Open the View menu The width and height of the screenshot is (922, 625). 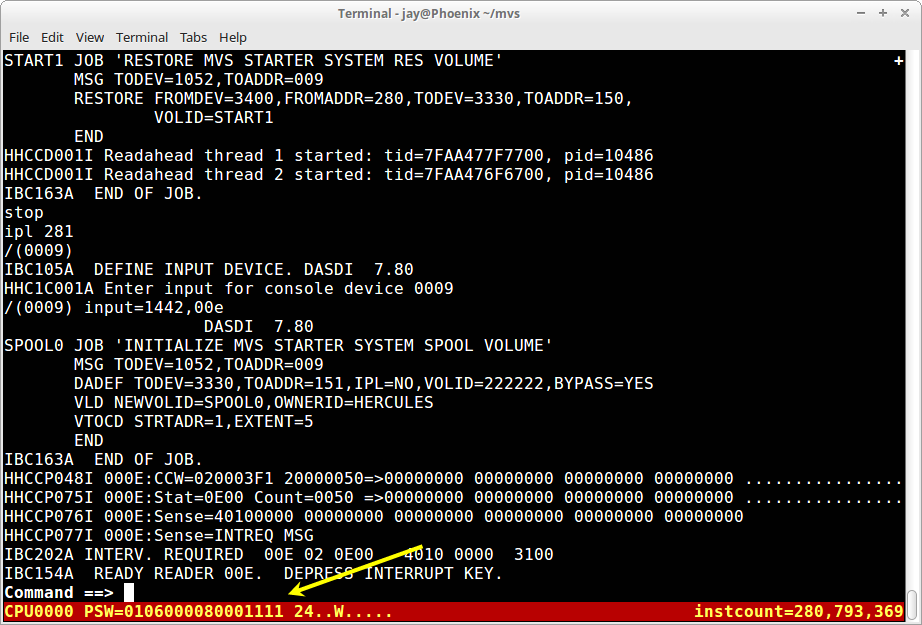pos(89,38)
